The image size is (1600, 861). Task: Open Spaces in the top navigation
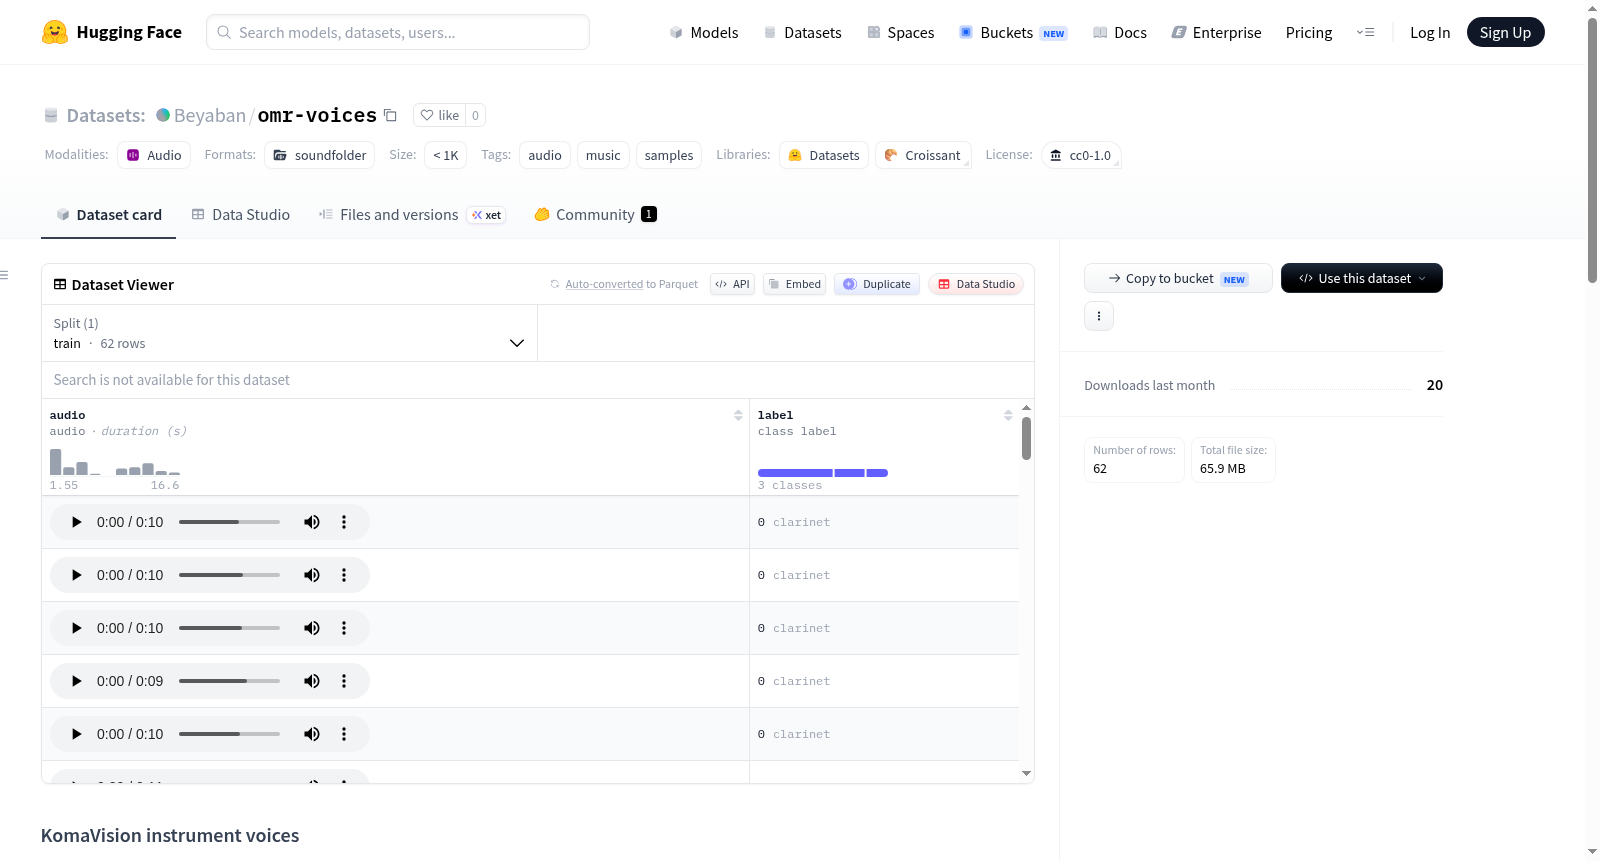pyautogui.click(x=900, y=33)
